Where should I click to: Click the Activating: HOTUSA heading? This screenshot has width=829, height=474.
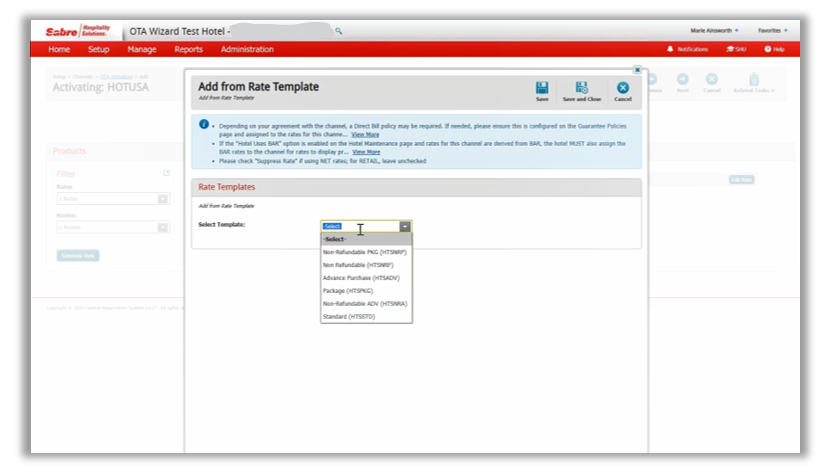pos(100,87)
